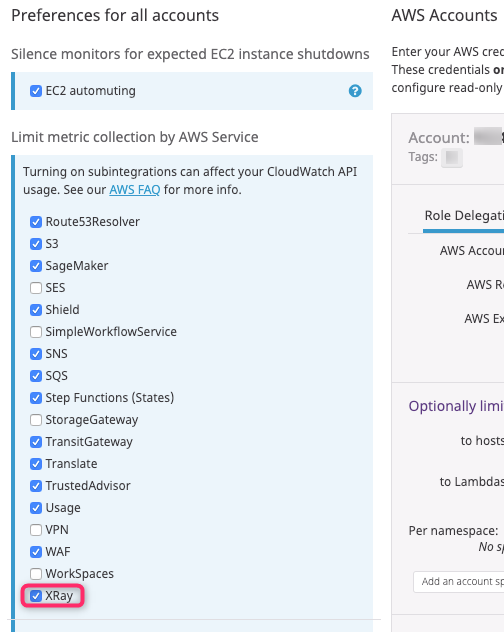Image resolution: width=504 pixels, height=632 pixels.
Task: Uncheck the Shield checkbox
Action: coord(36,310)
